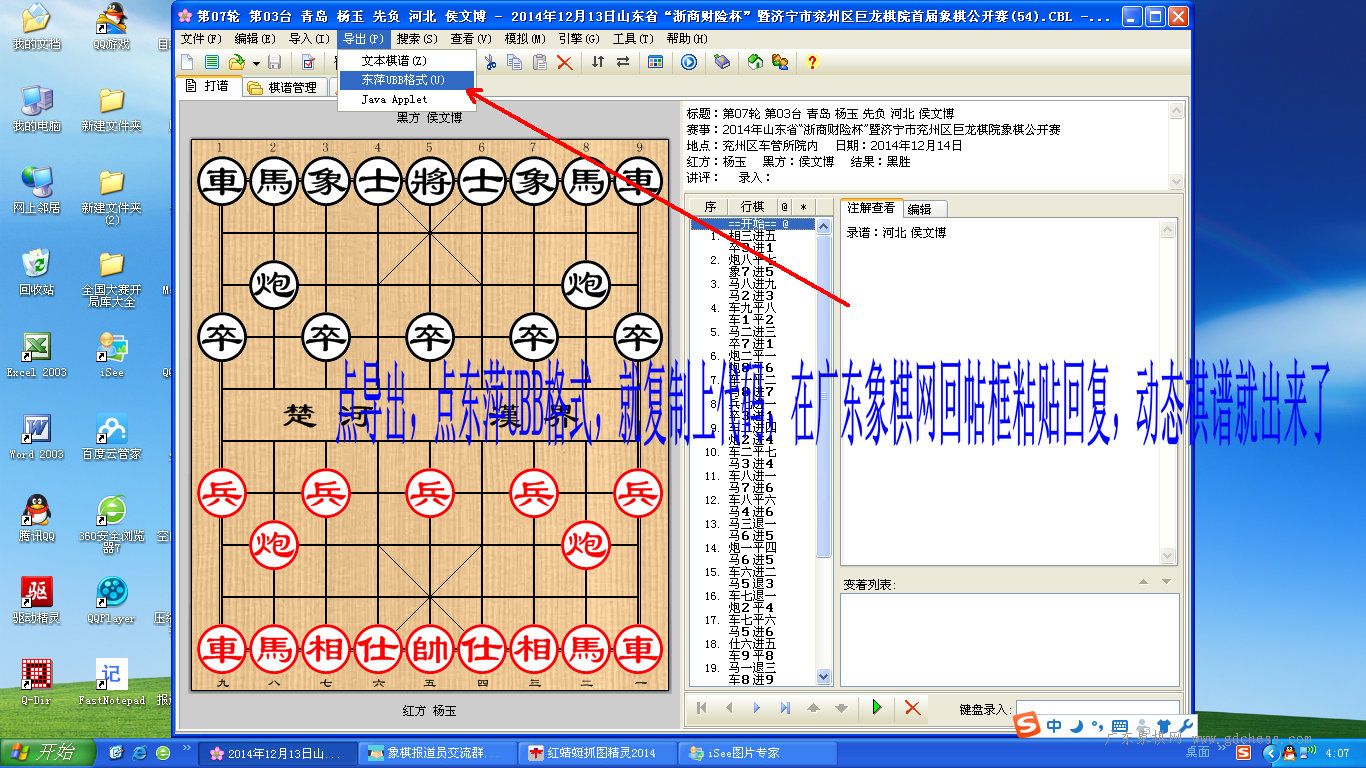The height and width of the screenshot is (768, 1366).
Task: Click the blue circular play toolbar icon
Action: point(689,62)
